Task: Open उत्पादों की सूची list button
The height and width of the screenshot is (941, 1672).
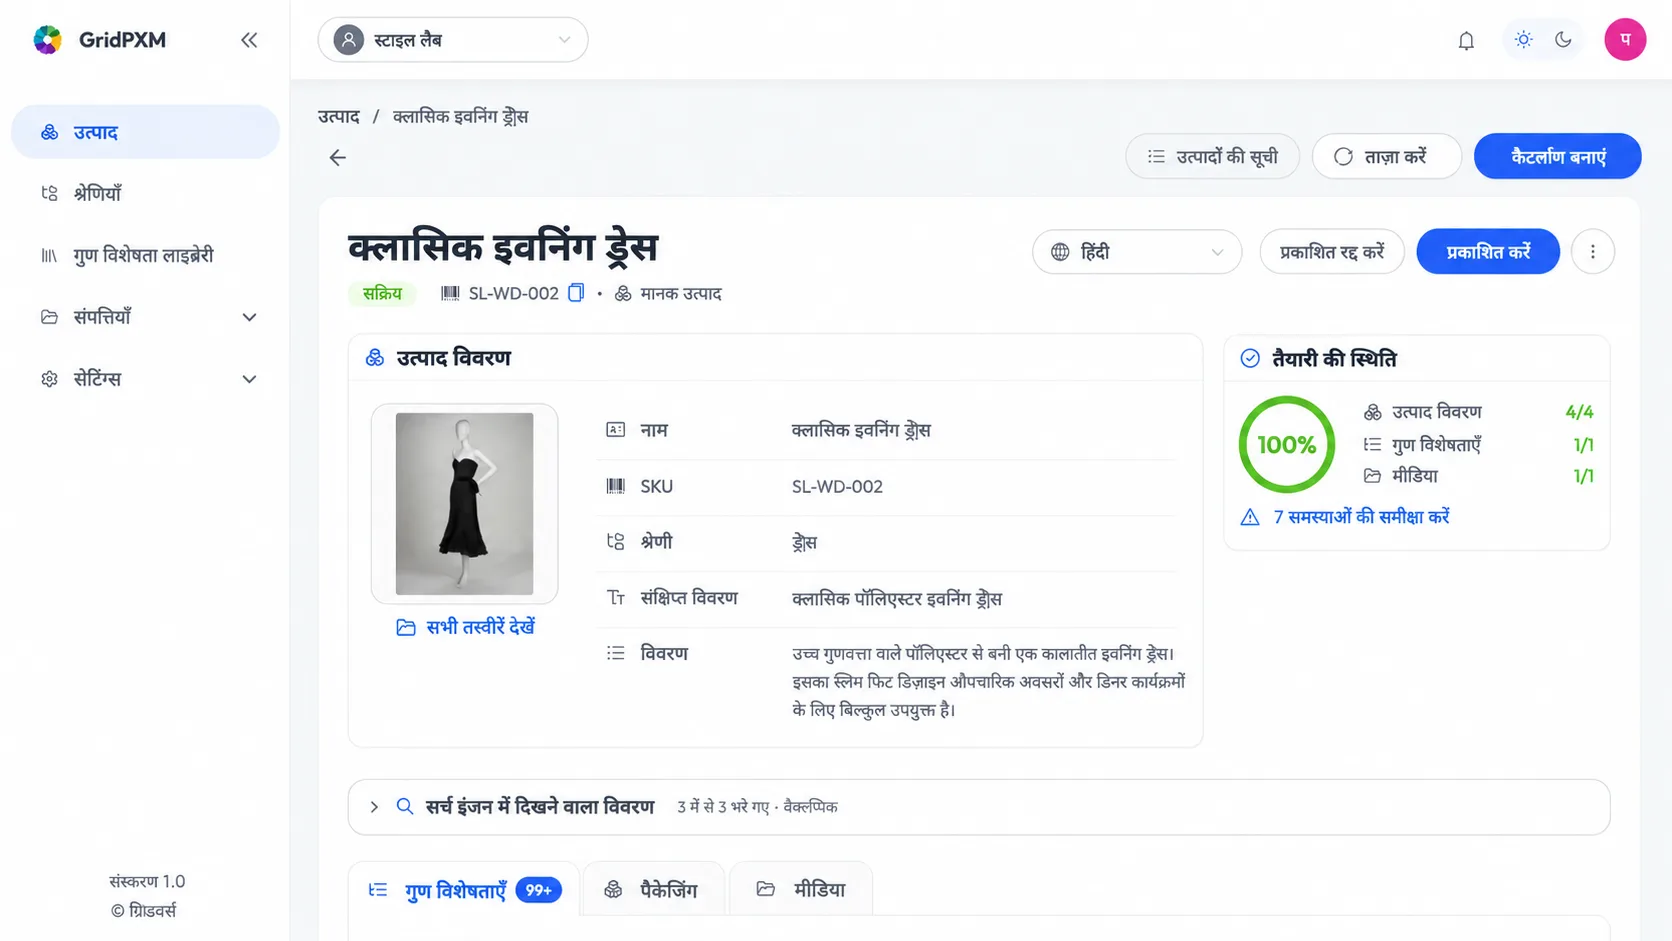Action: (1212, 157)
